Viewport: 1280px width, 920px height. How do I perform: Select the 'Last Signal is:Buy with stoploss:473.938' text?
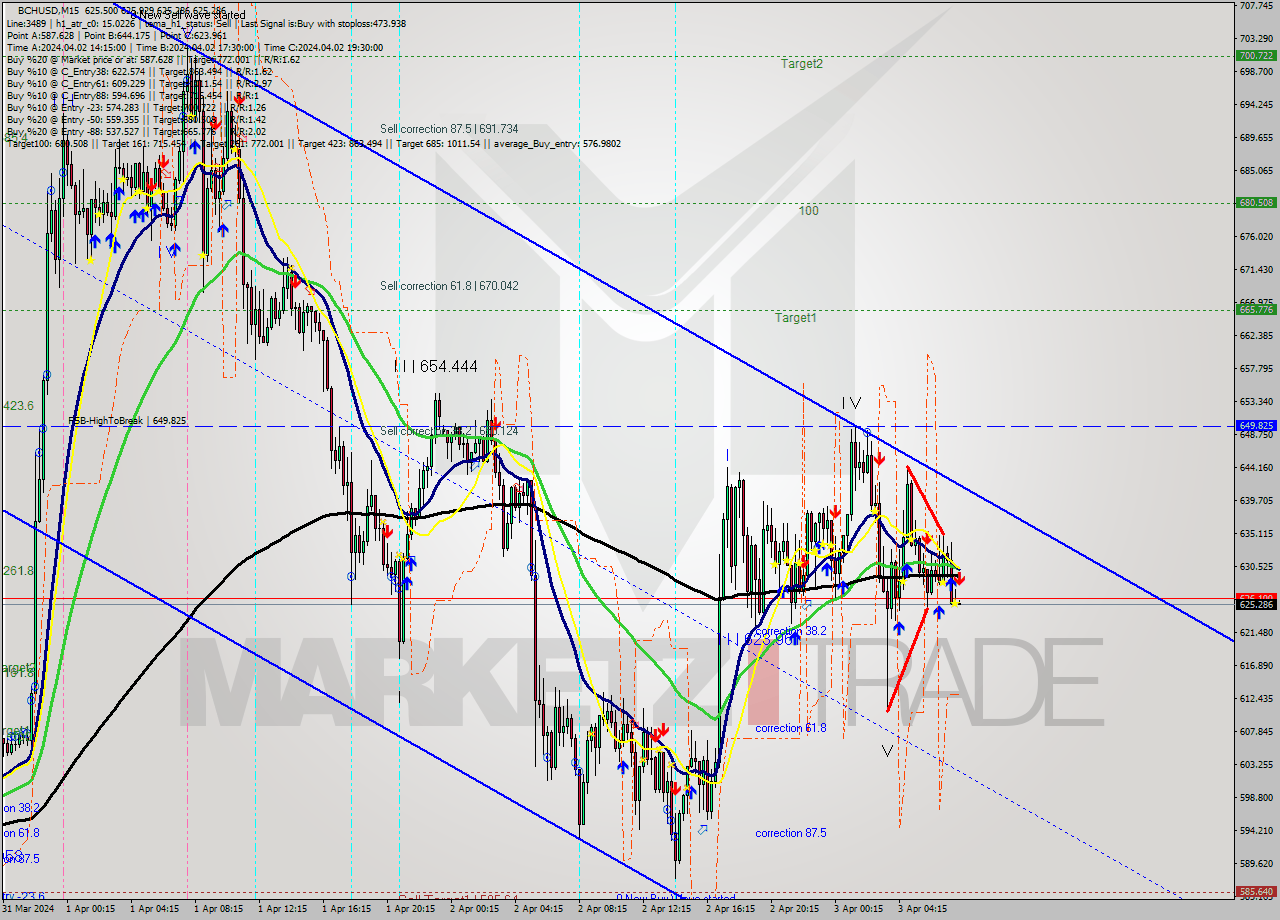pos(321,23)
